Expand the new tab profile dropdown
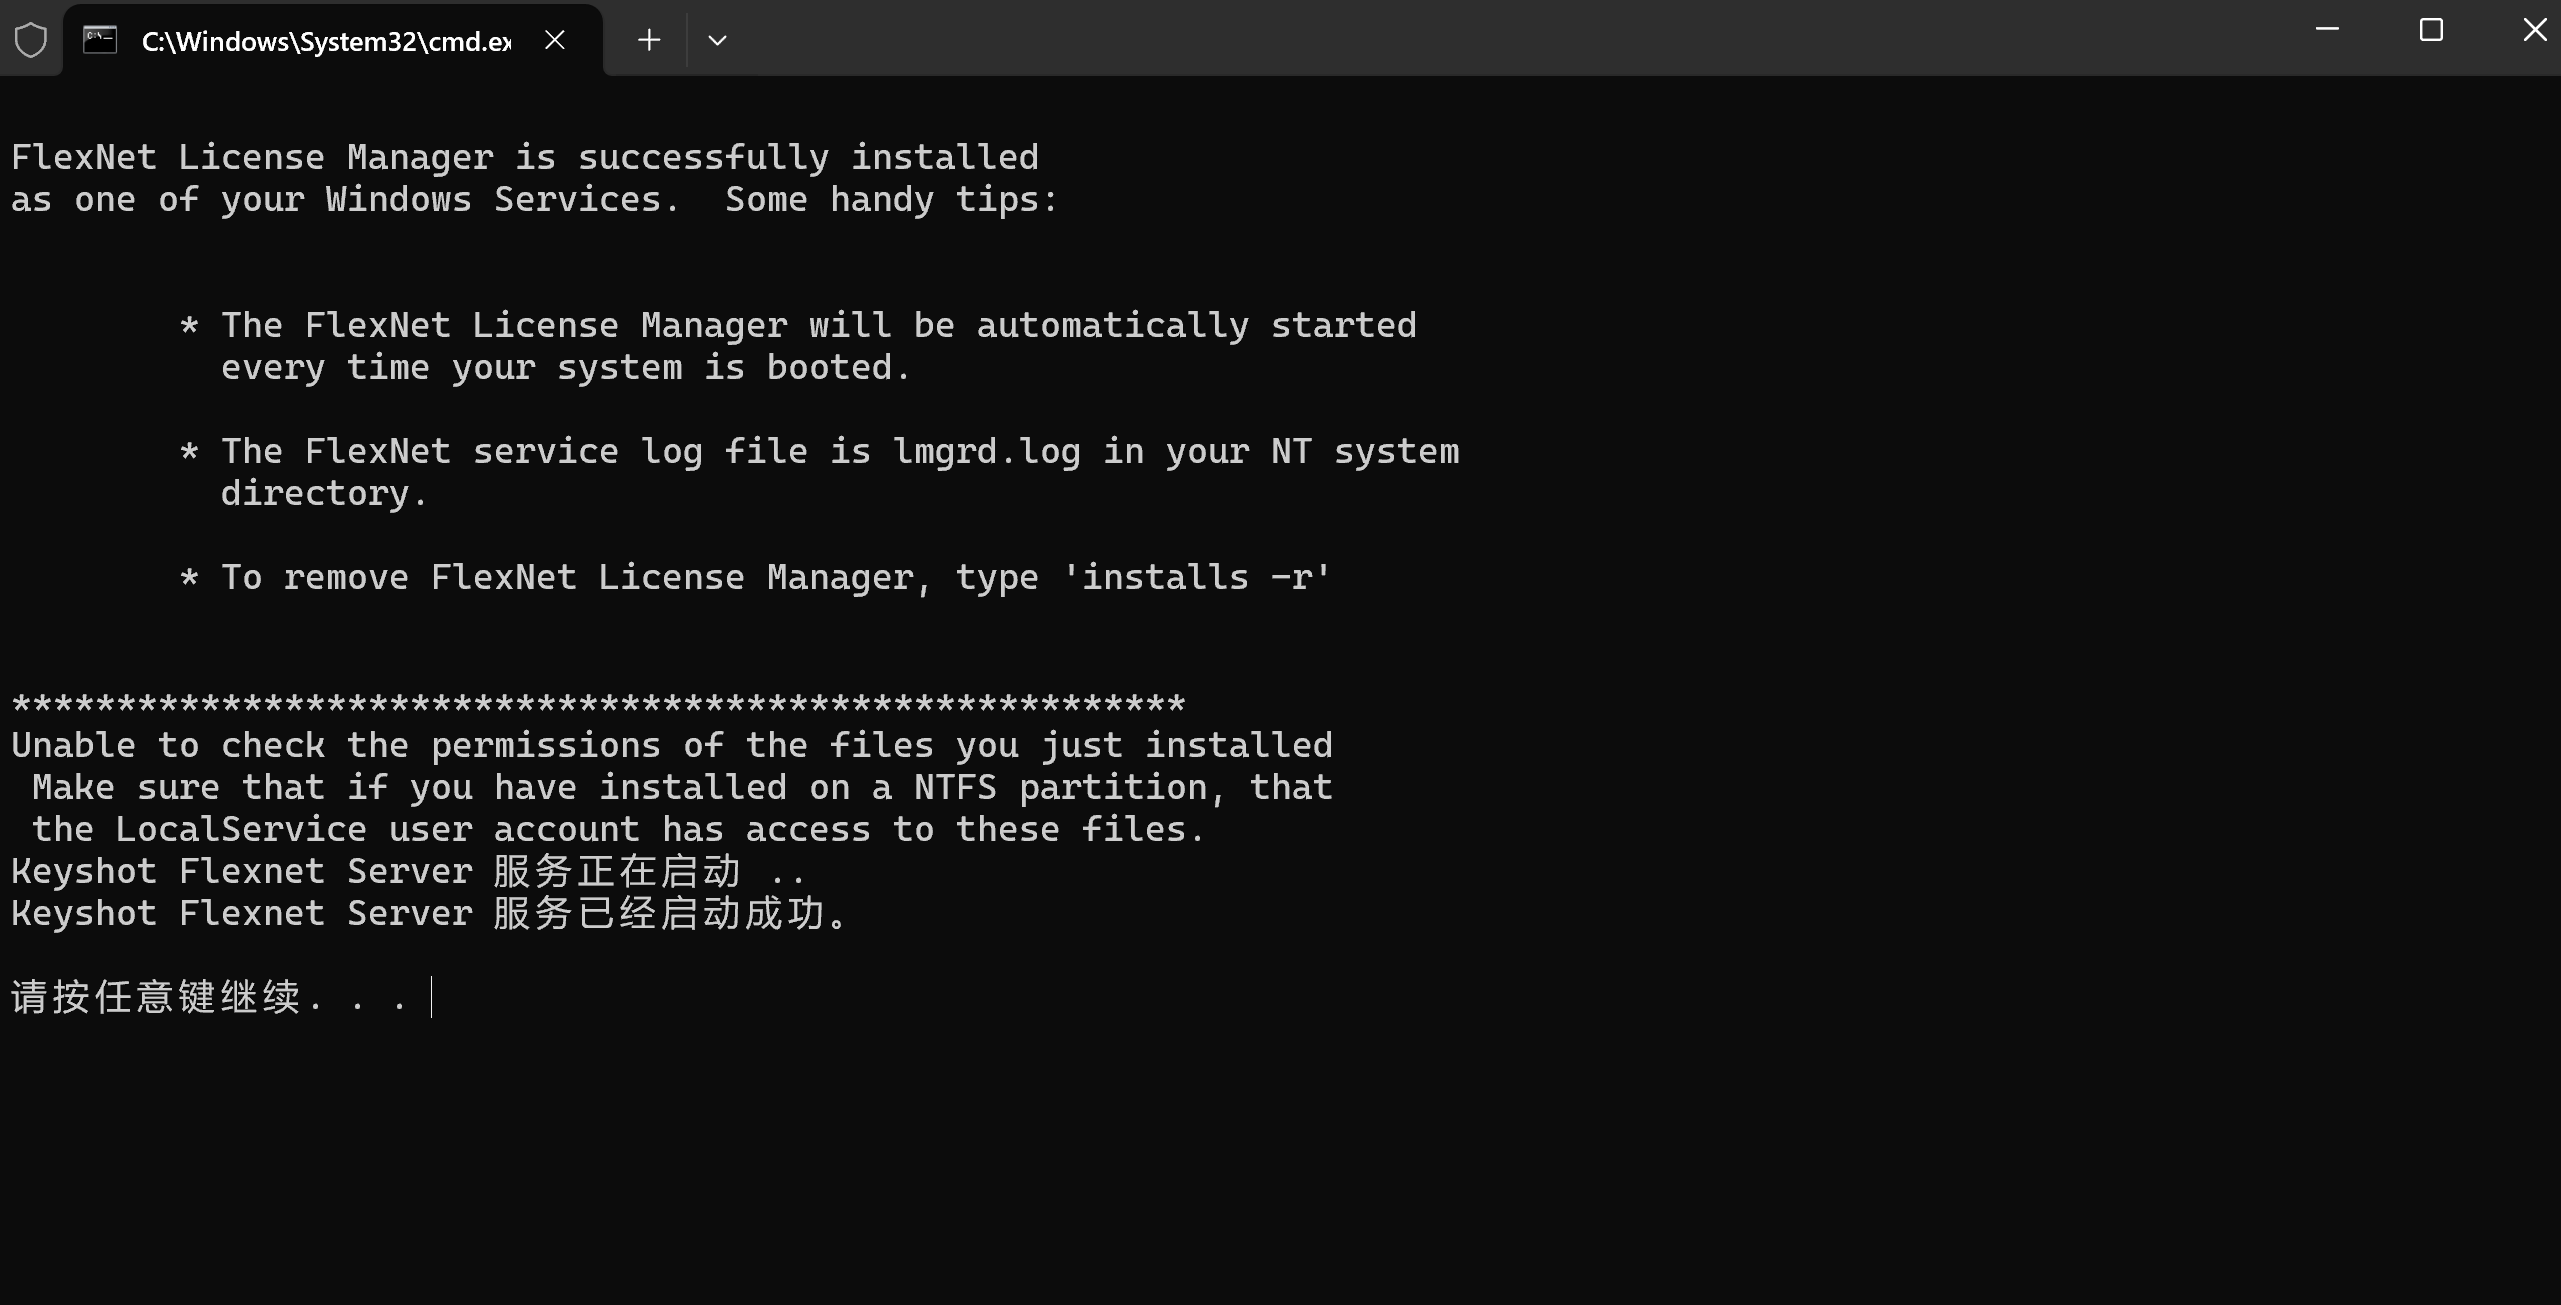Screen dimensions: 2561x1305 [717, 40]
